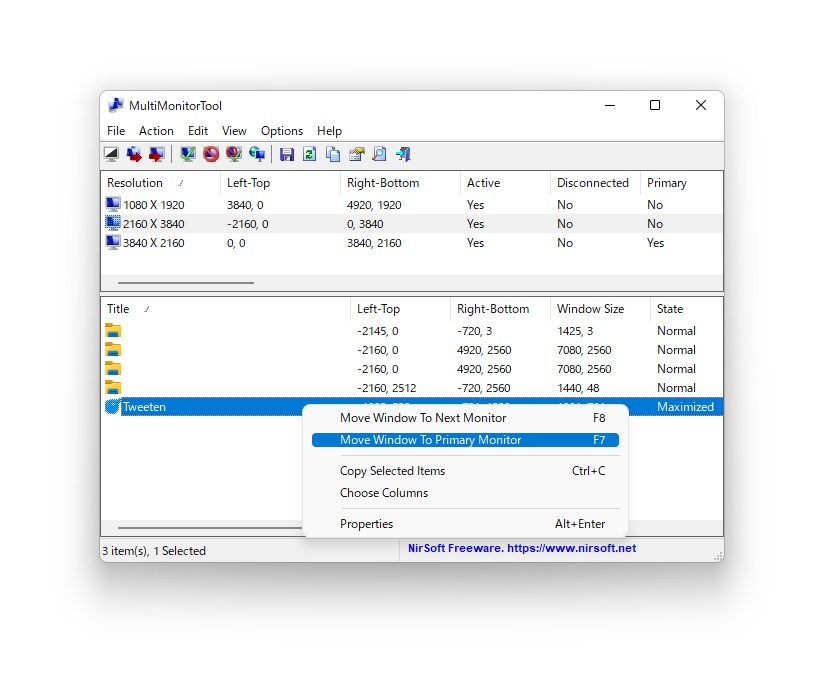Click the 1440, 48 Window Size cell
Image resolution: width=838 pixels, height=684 pixels.
tap(578, 388)
